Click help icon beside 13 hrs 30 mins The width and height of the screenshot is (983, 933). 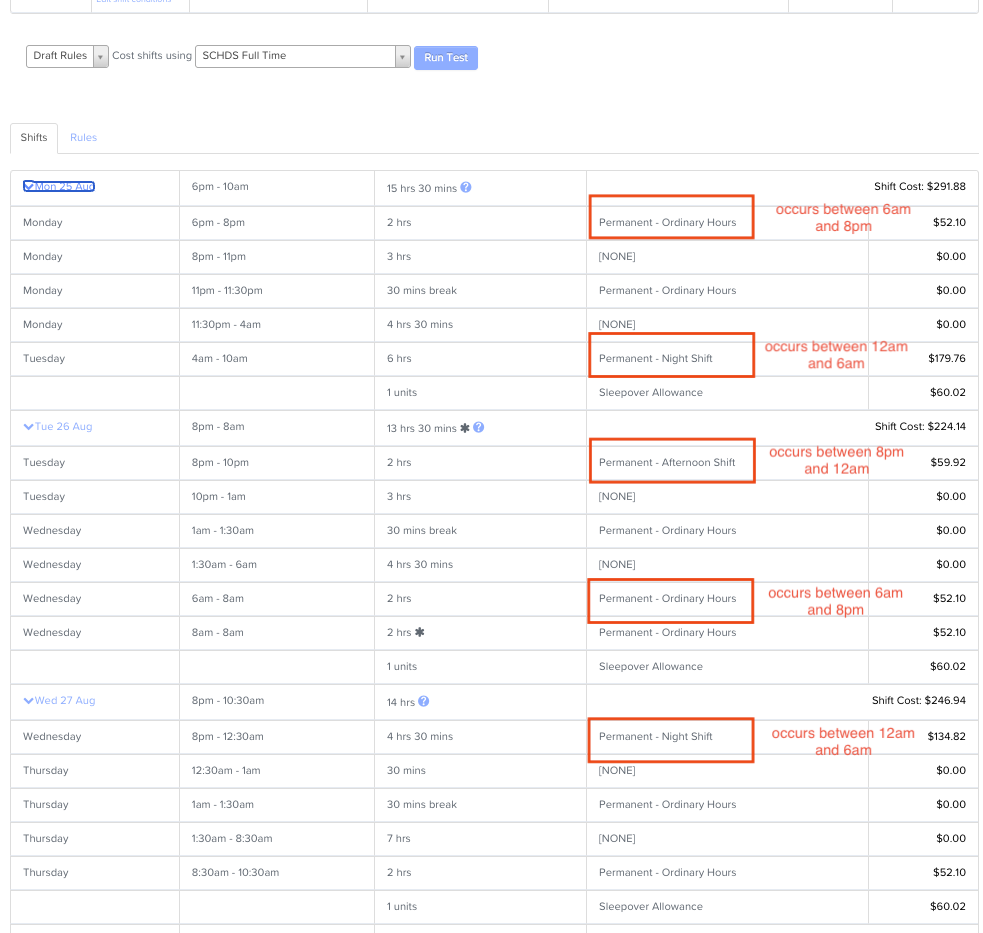pos(478,427)
